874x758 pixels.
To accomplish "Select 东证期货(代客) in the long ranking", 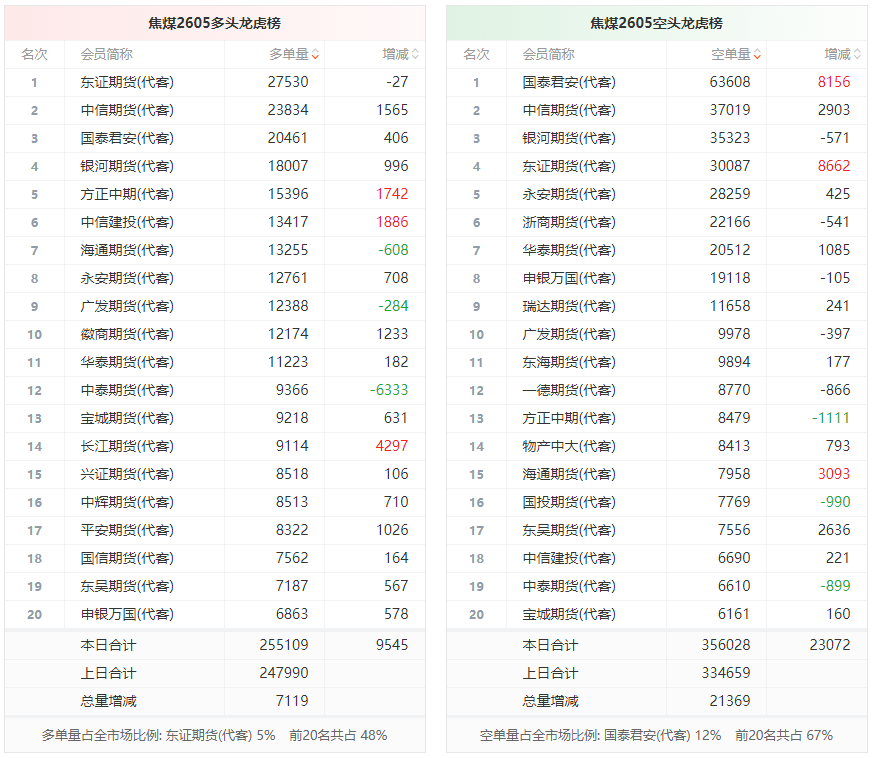I will coord(127,82).
